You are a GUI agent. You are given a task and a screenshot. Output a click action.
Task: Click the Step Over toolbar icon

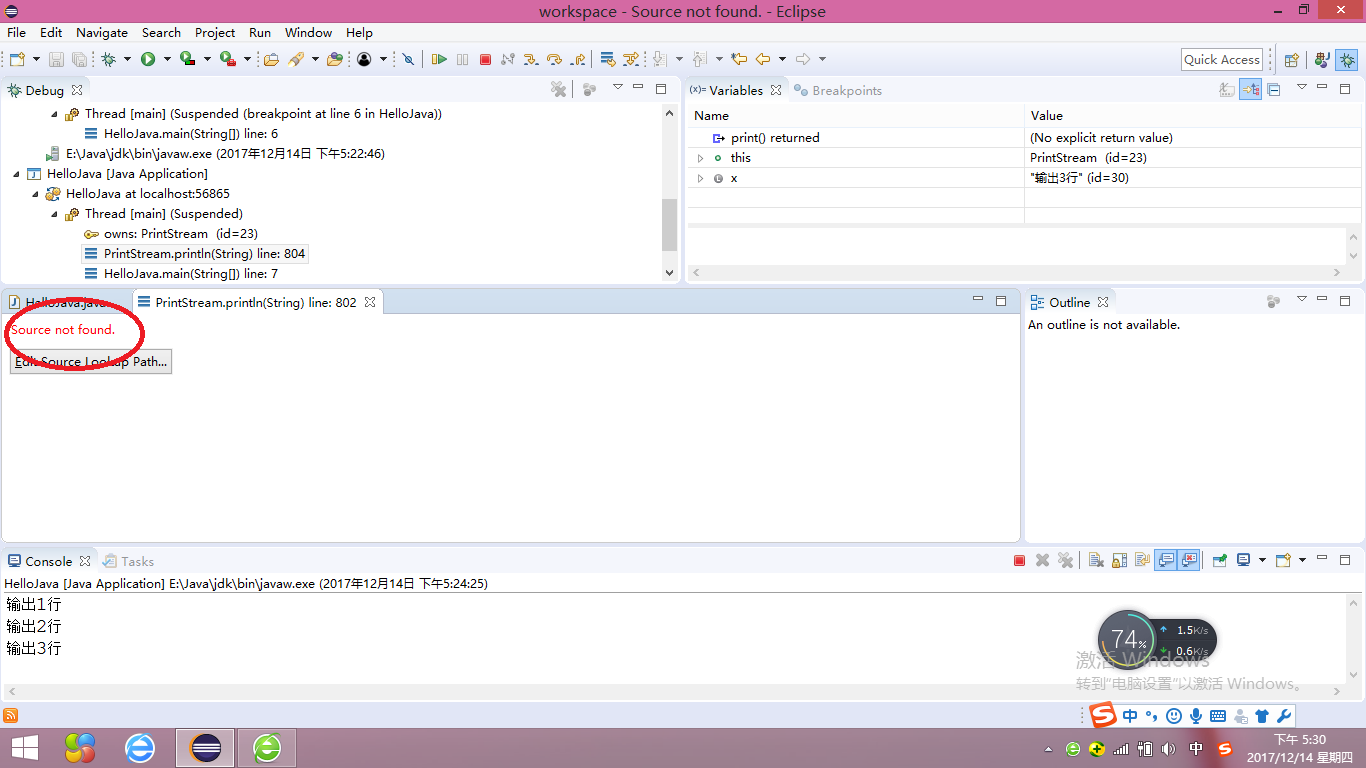(554, 59)
